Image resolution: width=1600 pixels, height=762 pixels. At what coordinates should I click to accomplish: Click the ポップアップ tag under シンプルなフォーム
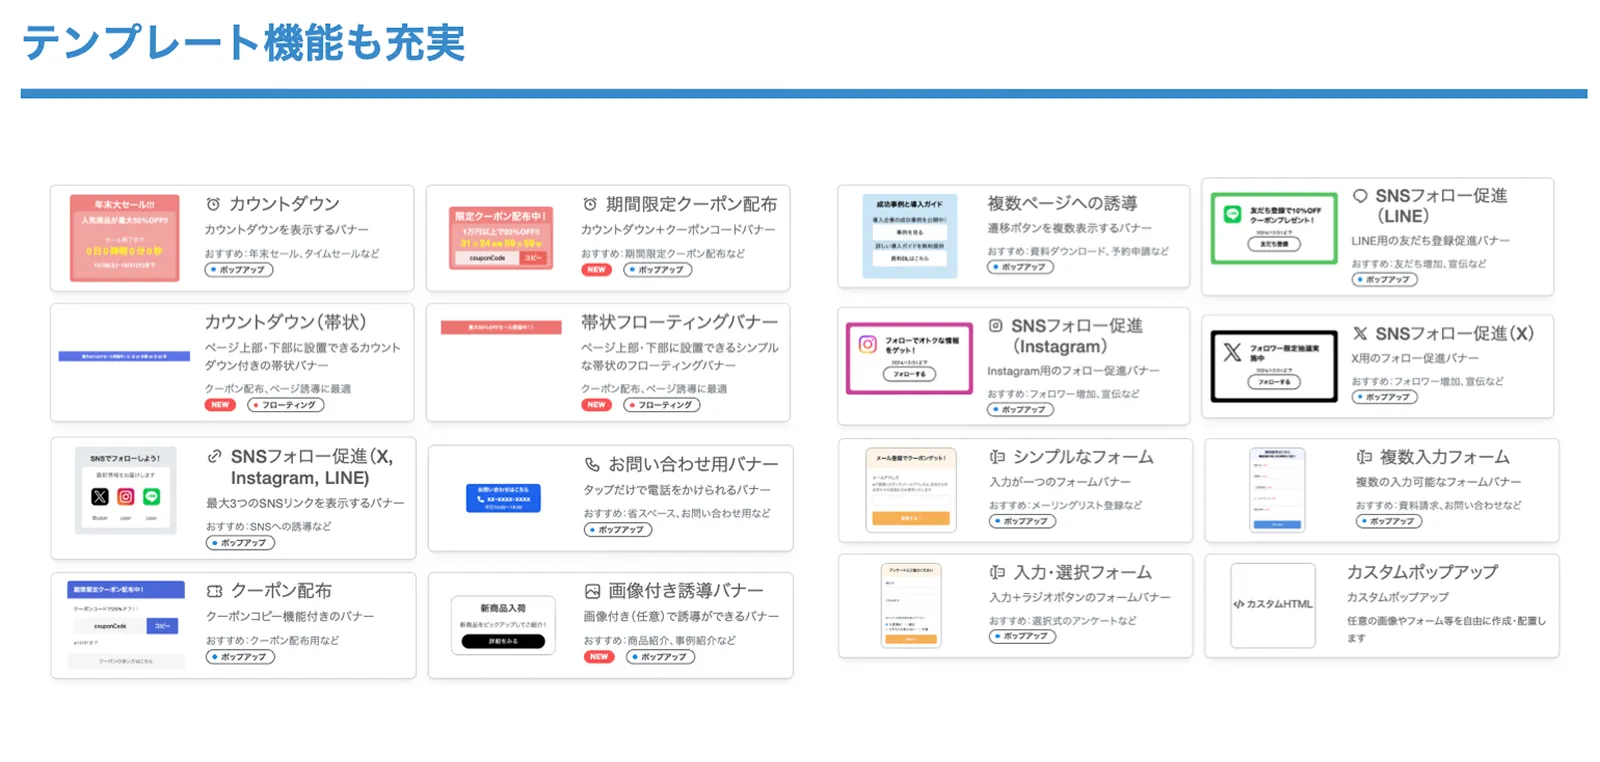click(x=1022, y=521)
